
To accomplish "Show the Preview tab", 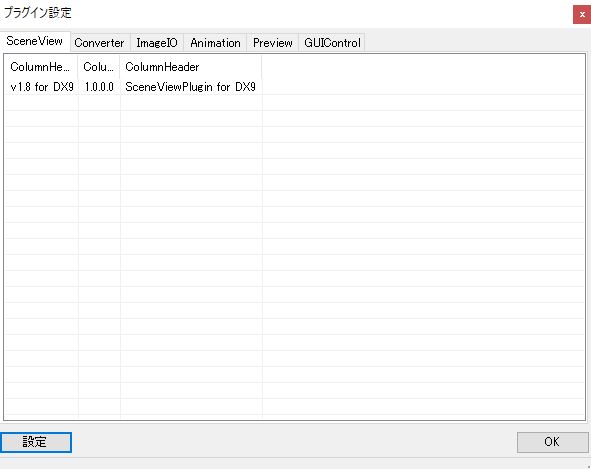I will [273, 43].
